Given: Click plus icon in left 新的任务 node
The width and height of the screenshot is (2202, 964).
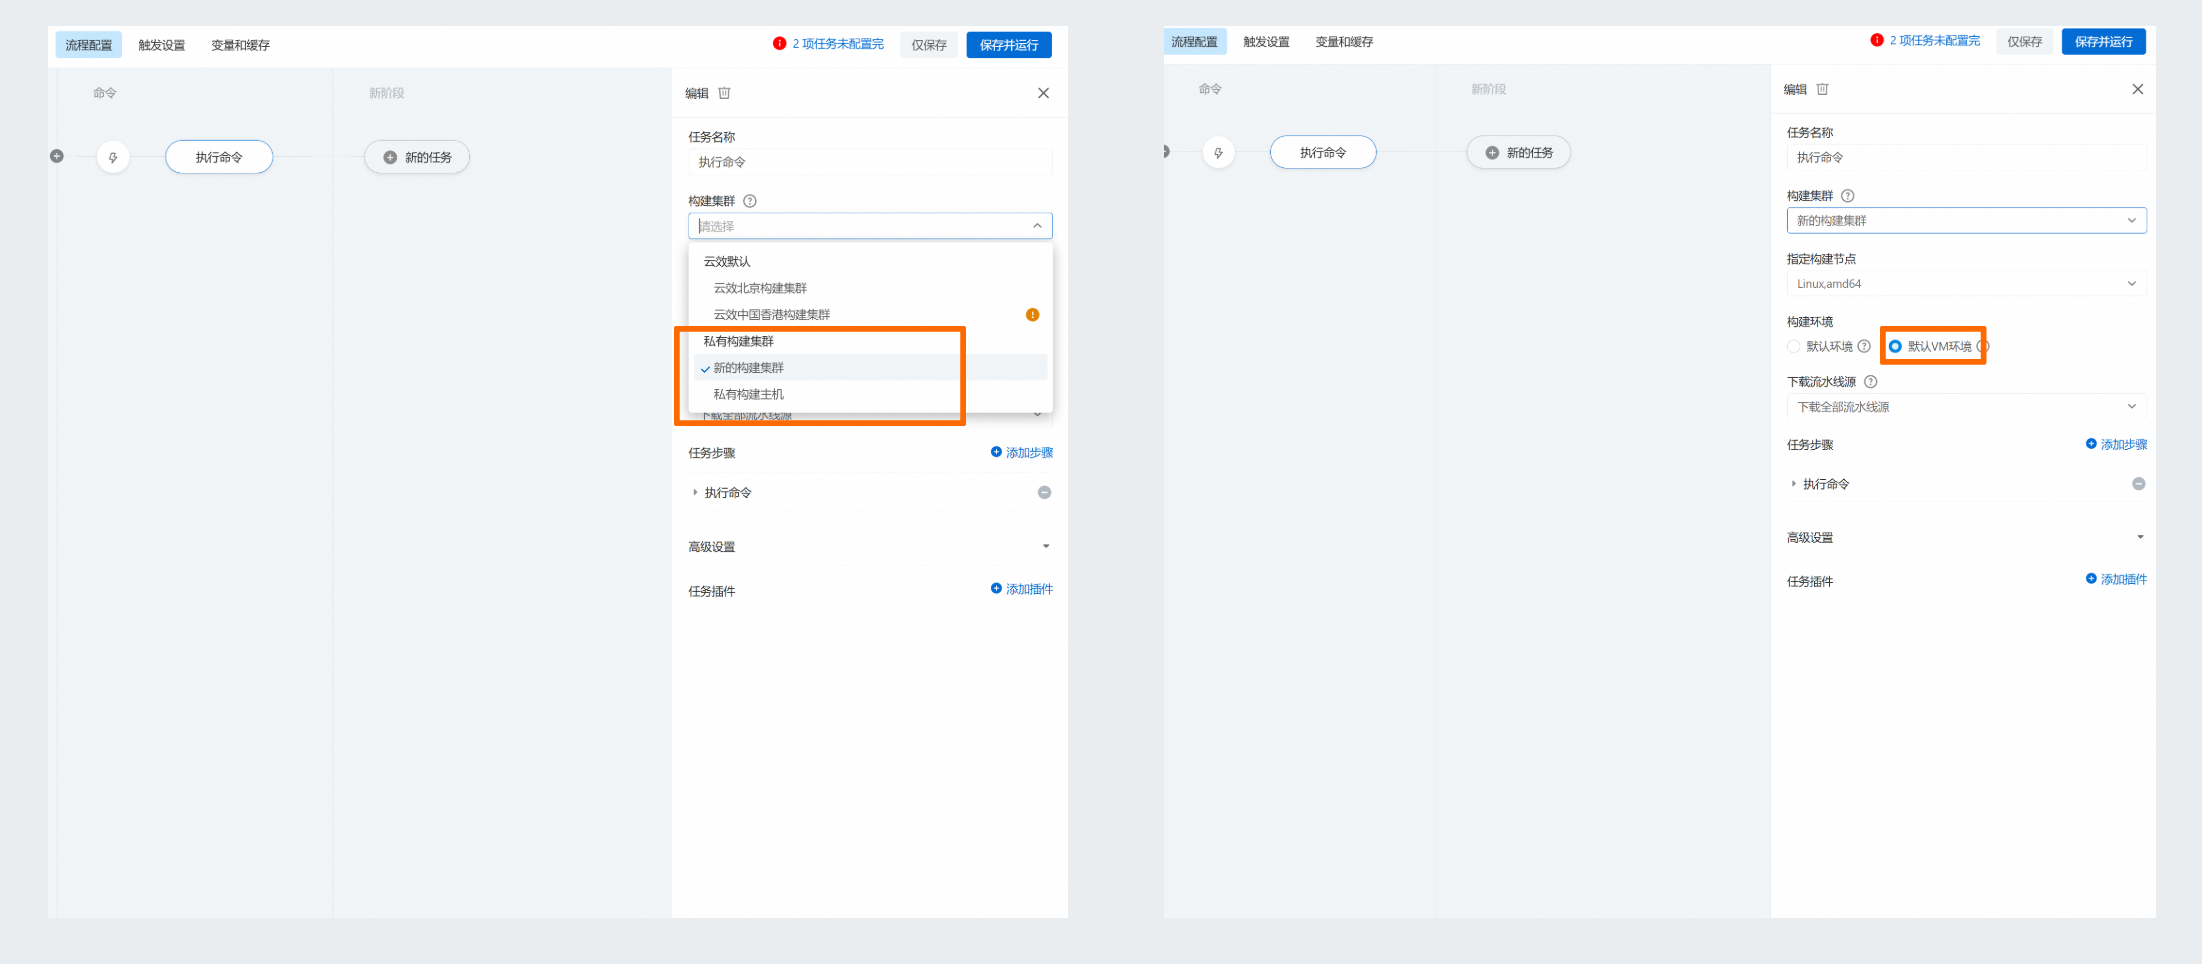Looking at the screenshot, I should 390,157.
